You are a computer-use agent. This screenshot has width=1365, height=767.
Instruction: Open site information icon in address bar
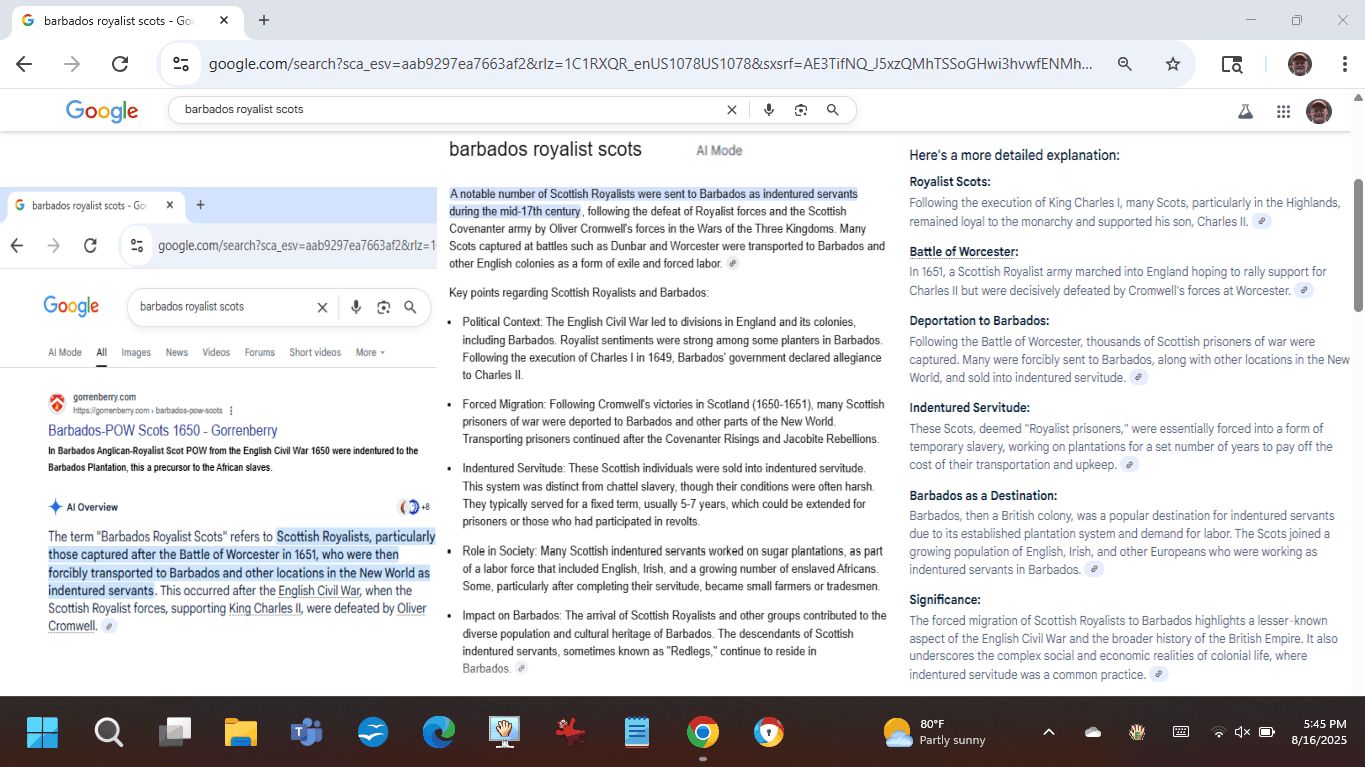181,64
